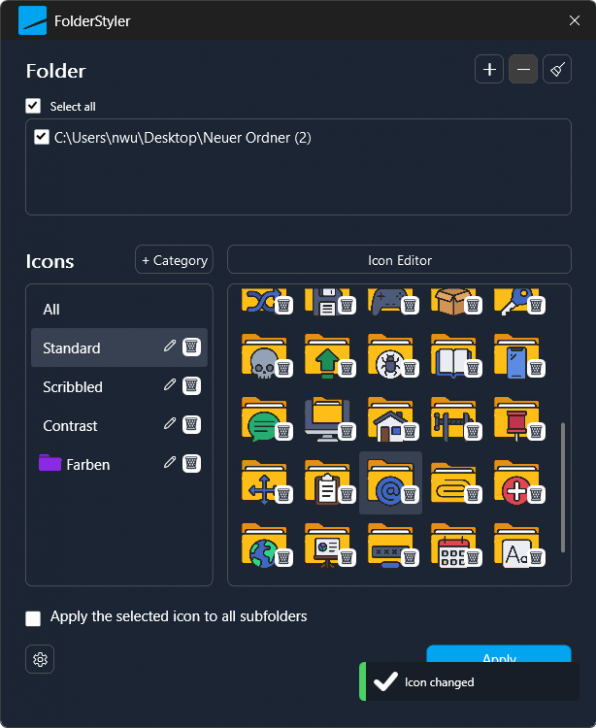
Task: Click pencil edit icon for Scribbled category
Action: [x=170, y=385]
